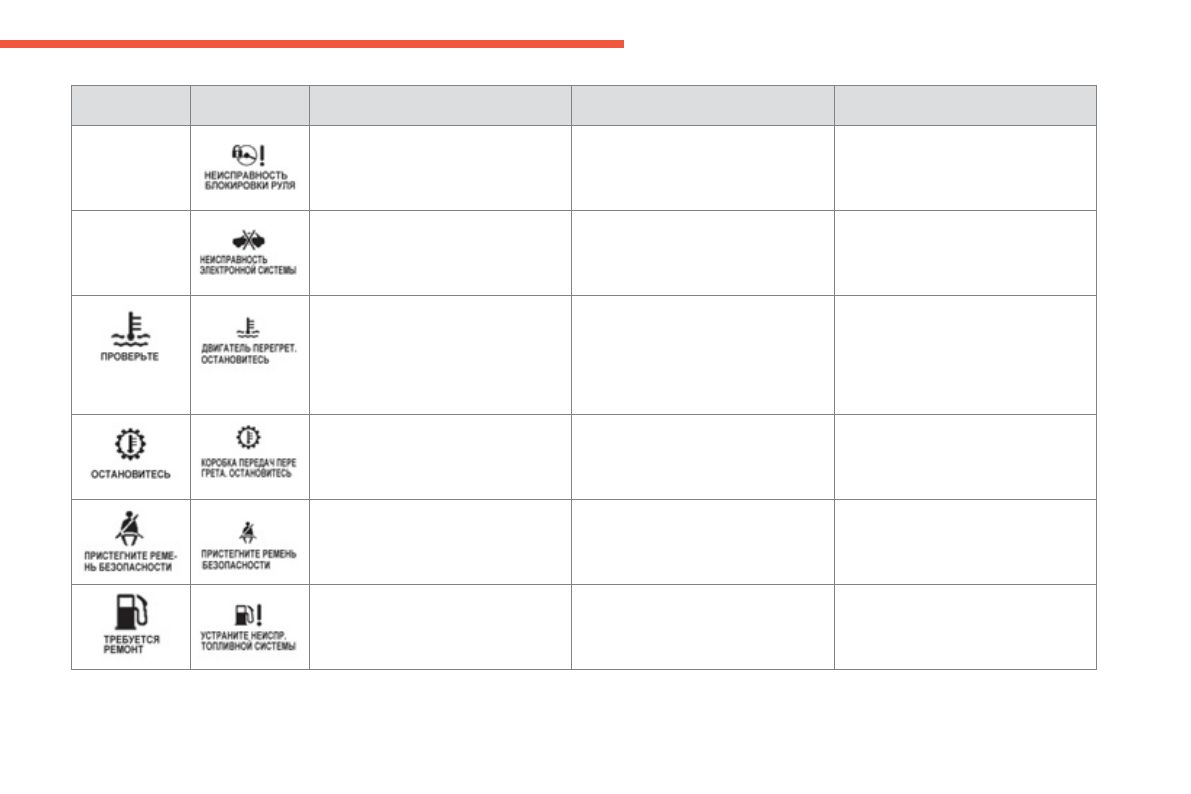Click the red header bar at top
Screen dimensions: 1191x794
click(x=311, y=44)
